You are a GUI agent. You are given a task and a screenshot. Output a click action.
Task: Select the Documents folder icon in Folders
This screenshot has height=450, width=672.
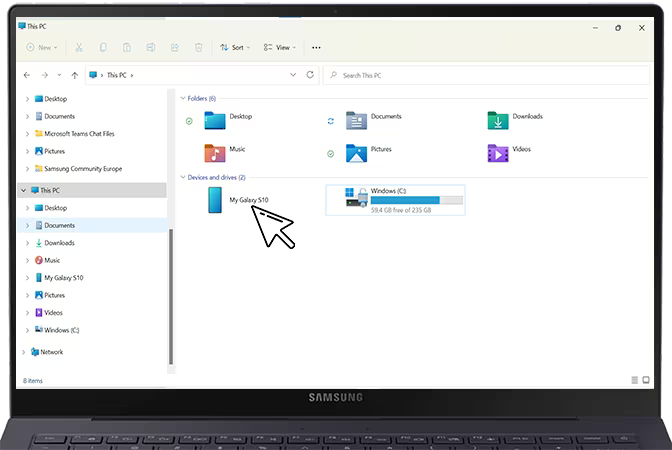357,120
